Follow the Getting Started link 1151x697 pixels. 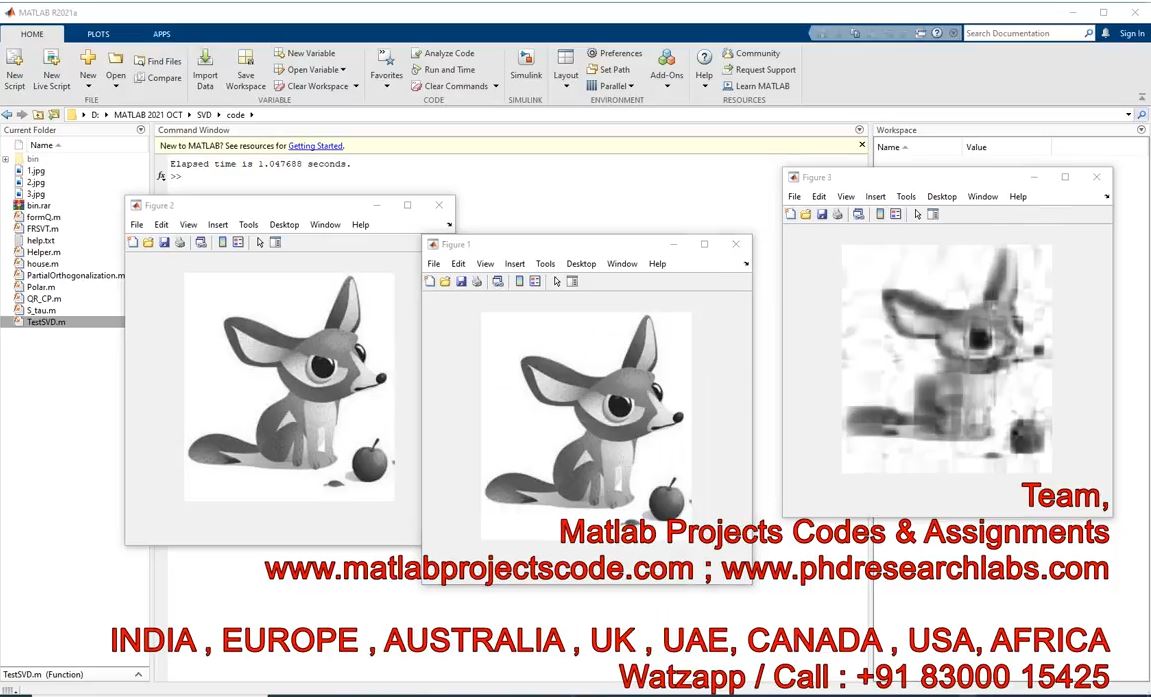[315, 146]
